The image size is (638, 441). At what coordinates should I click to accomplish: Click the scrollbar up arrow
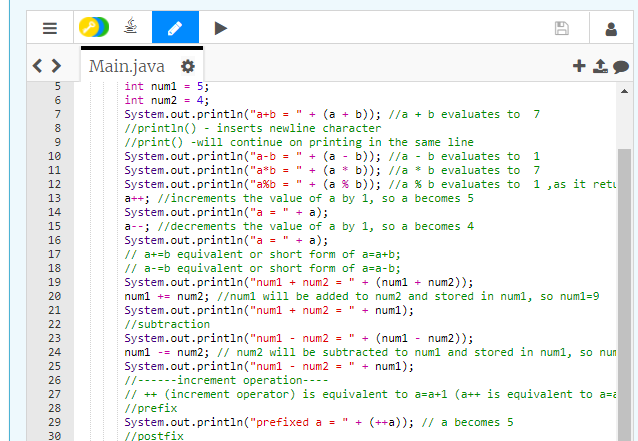[x=624, y=91]
